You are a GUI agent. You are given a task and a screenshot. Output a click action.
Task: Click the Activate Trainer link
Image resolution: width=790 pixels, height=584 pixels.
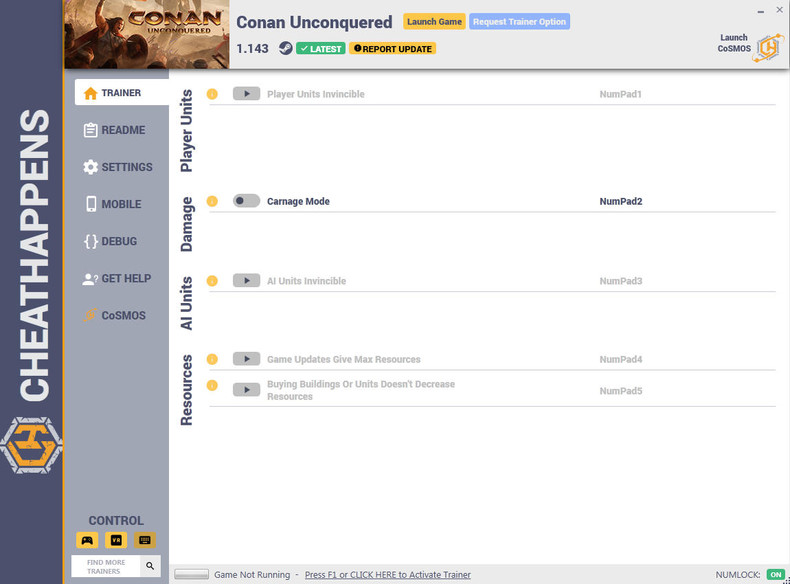387,574
